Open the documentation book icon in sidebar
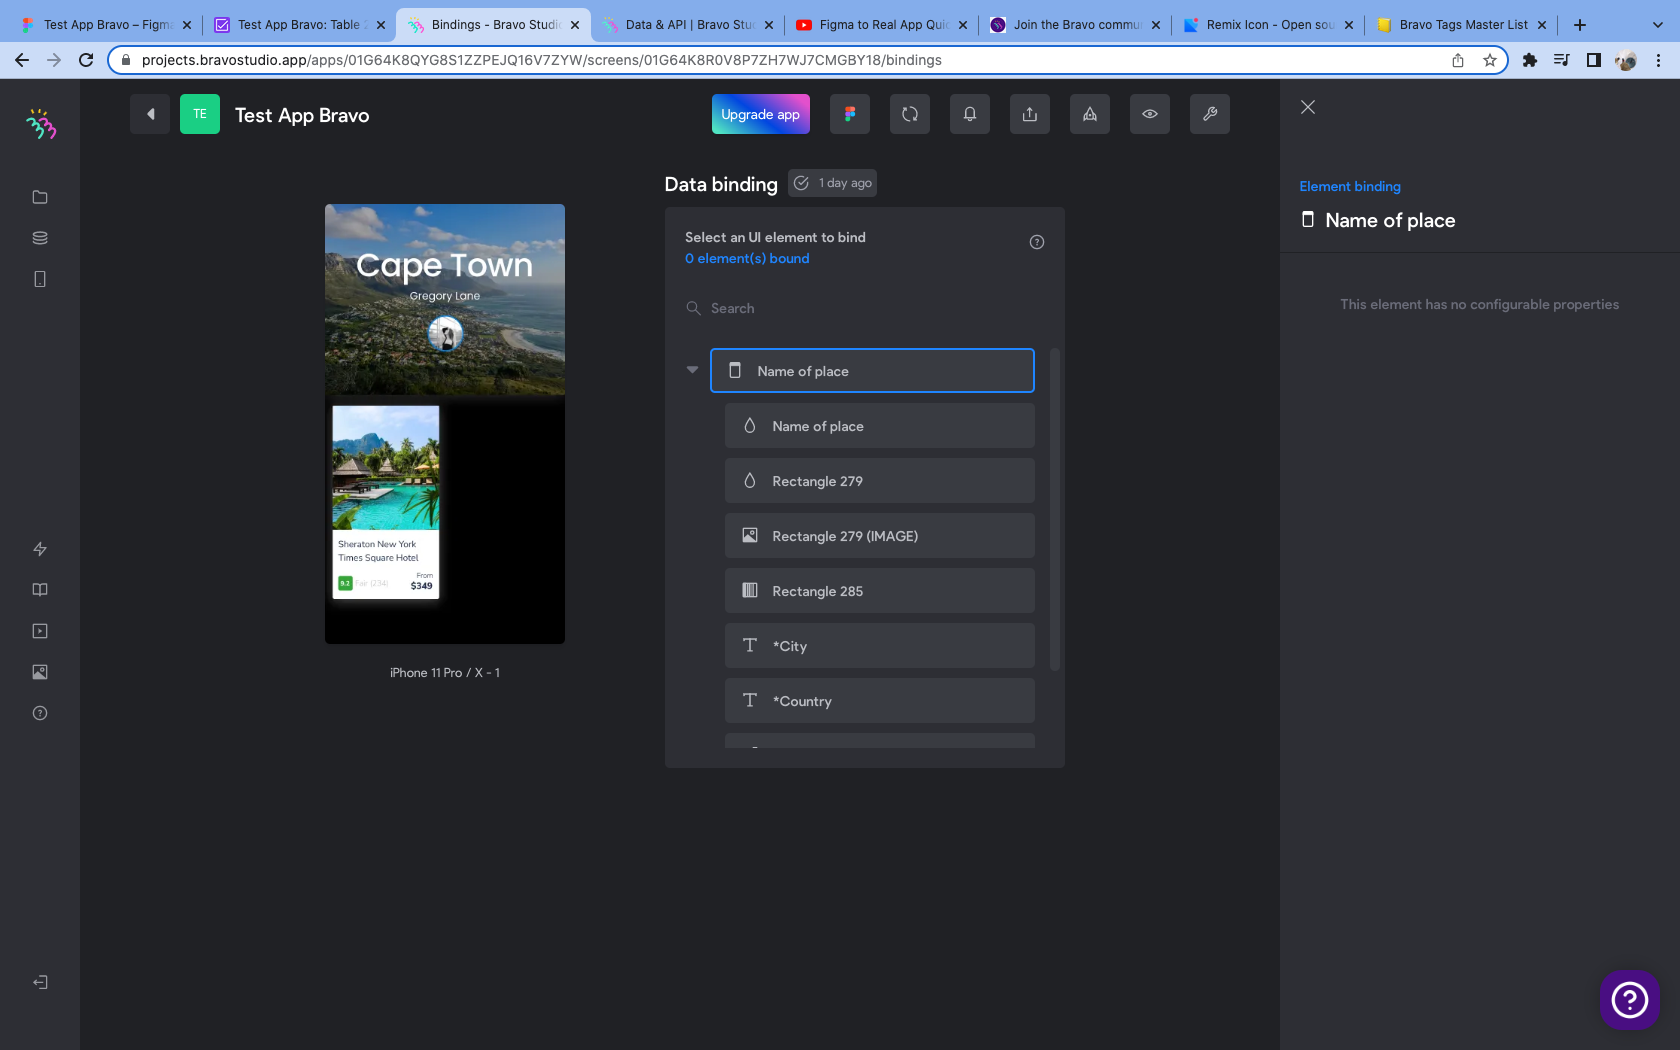 40,590
